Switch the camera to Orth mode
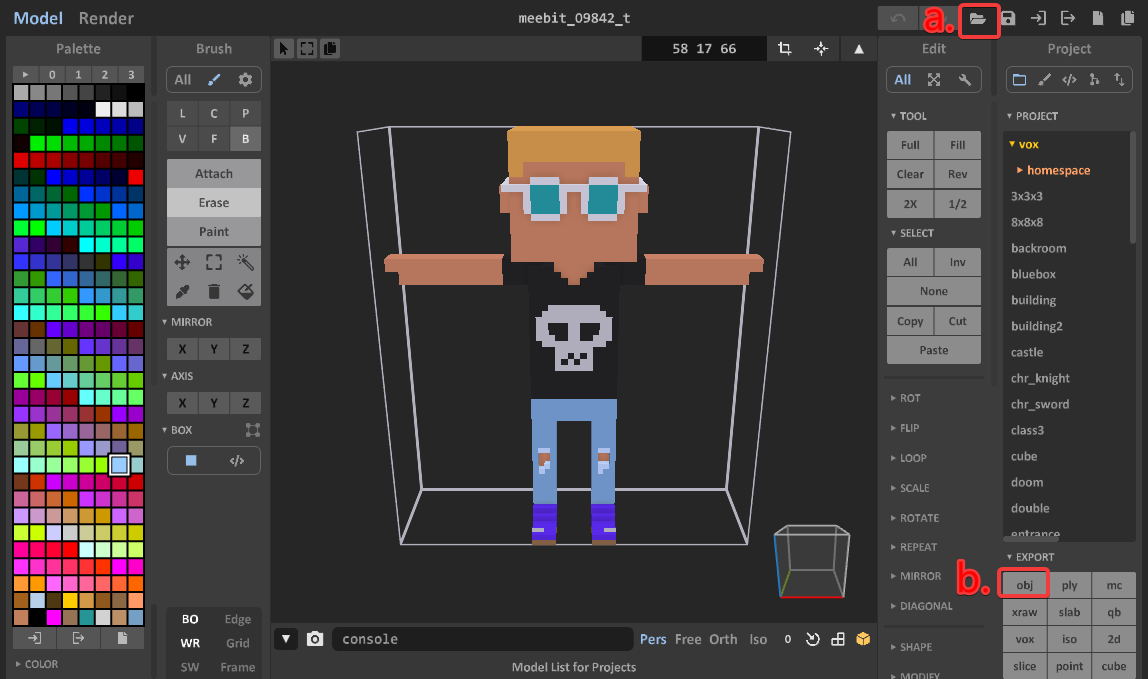 click(x=723, y=639)
